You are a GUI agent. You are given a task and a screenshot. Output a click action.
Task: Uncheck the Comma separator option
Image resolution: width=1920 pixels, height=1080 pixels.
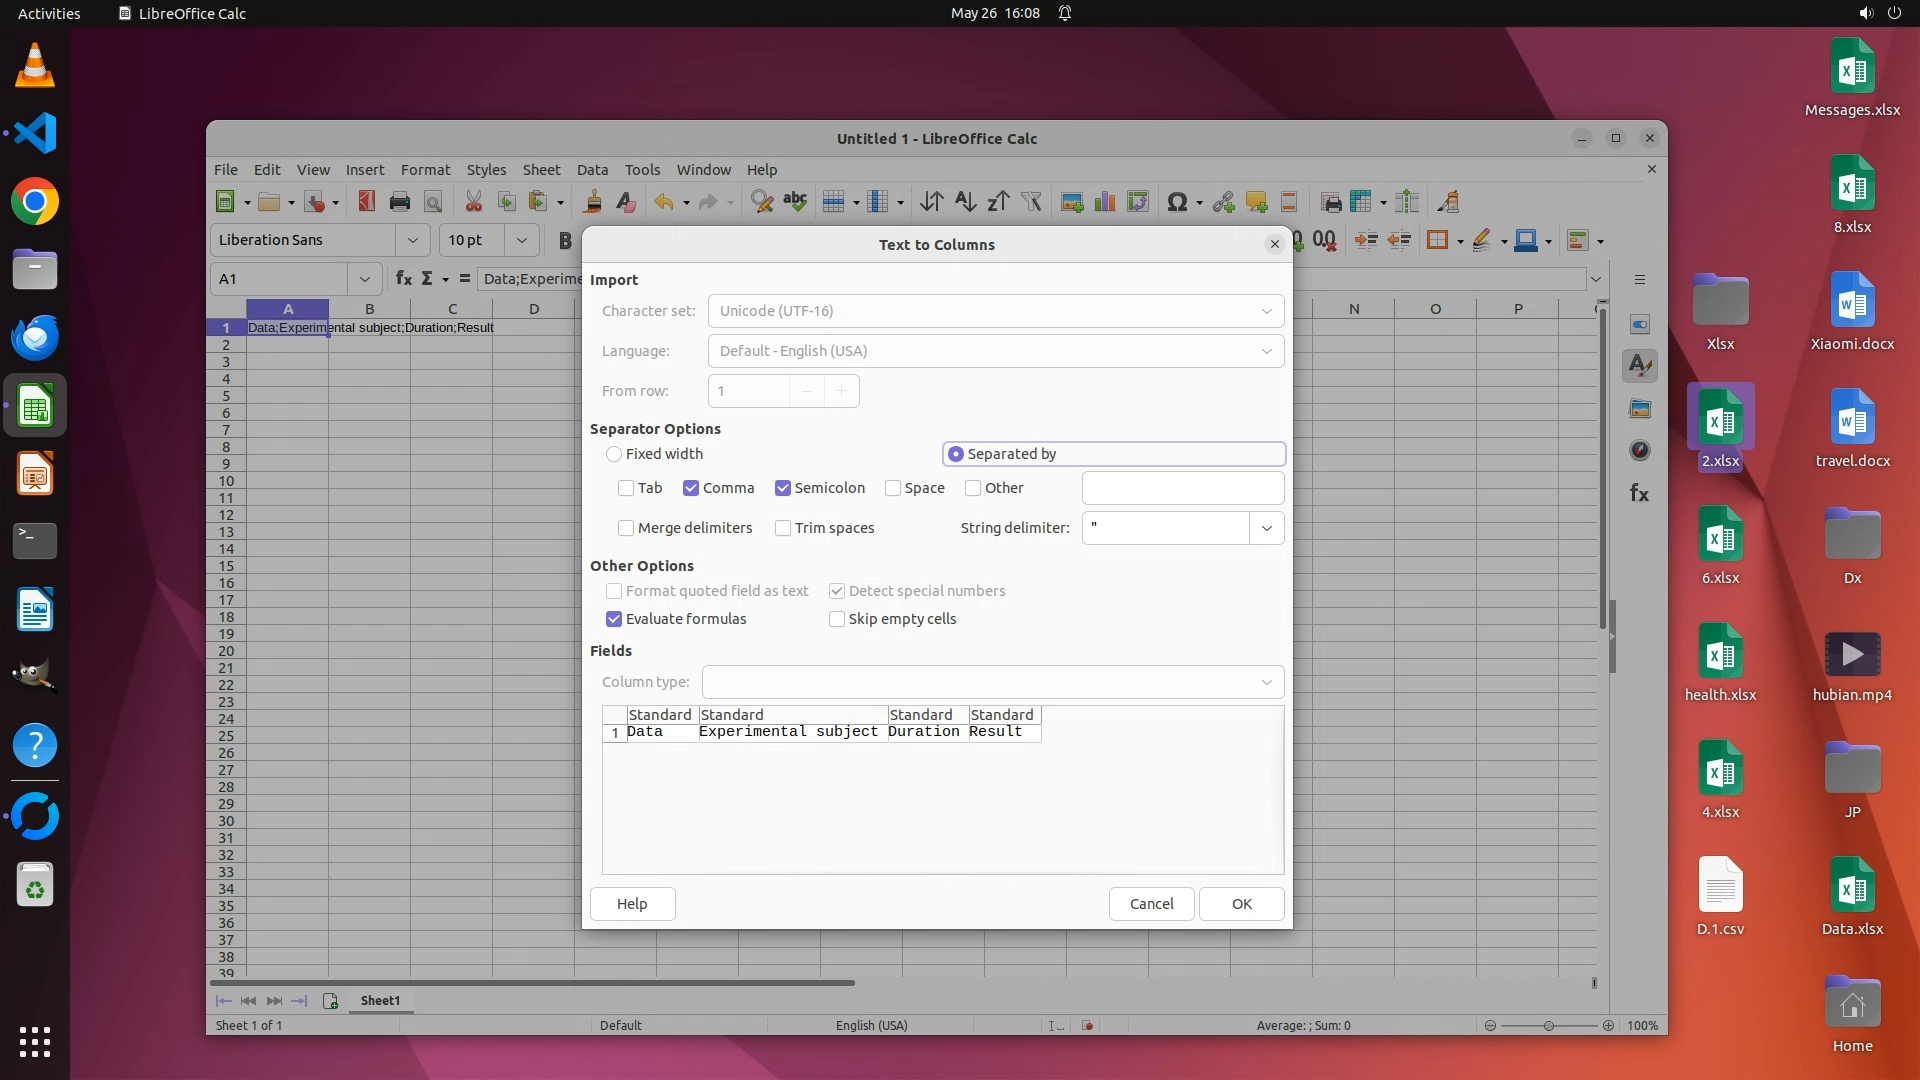tap(691, 488)
